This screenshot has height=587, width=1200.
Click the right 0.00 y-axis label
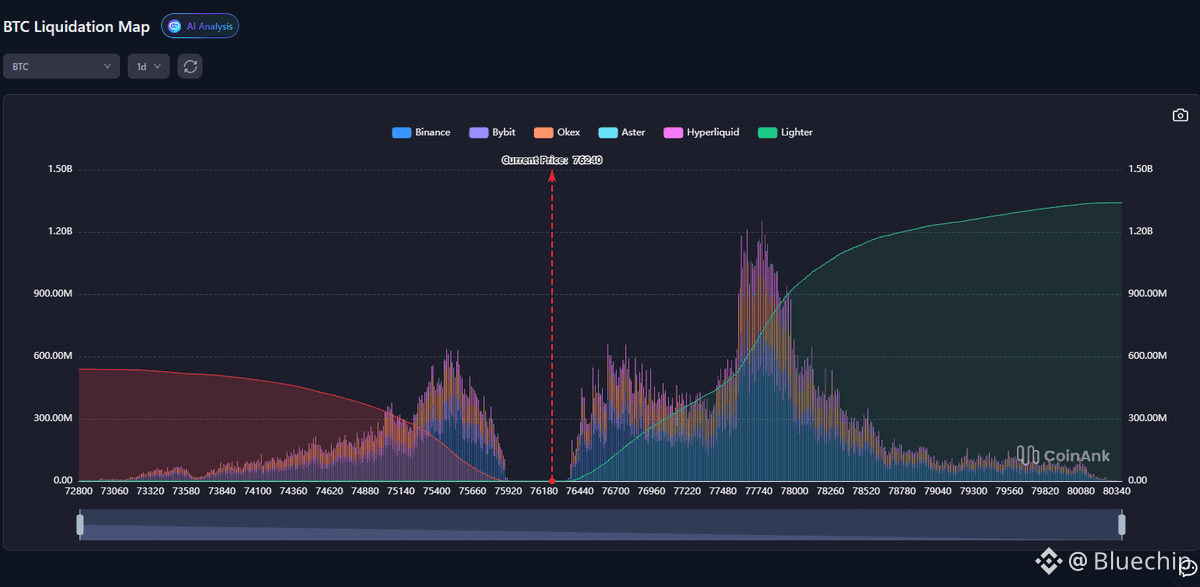tap(1138, 480)
